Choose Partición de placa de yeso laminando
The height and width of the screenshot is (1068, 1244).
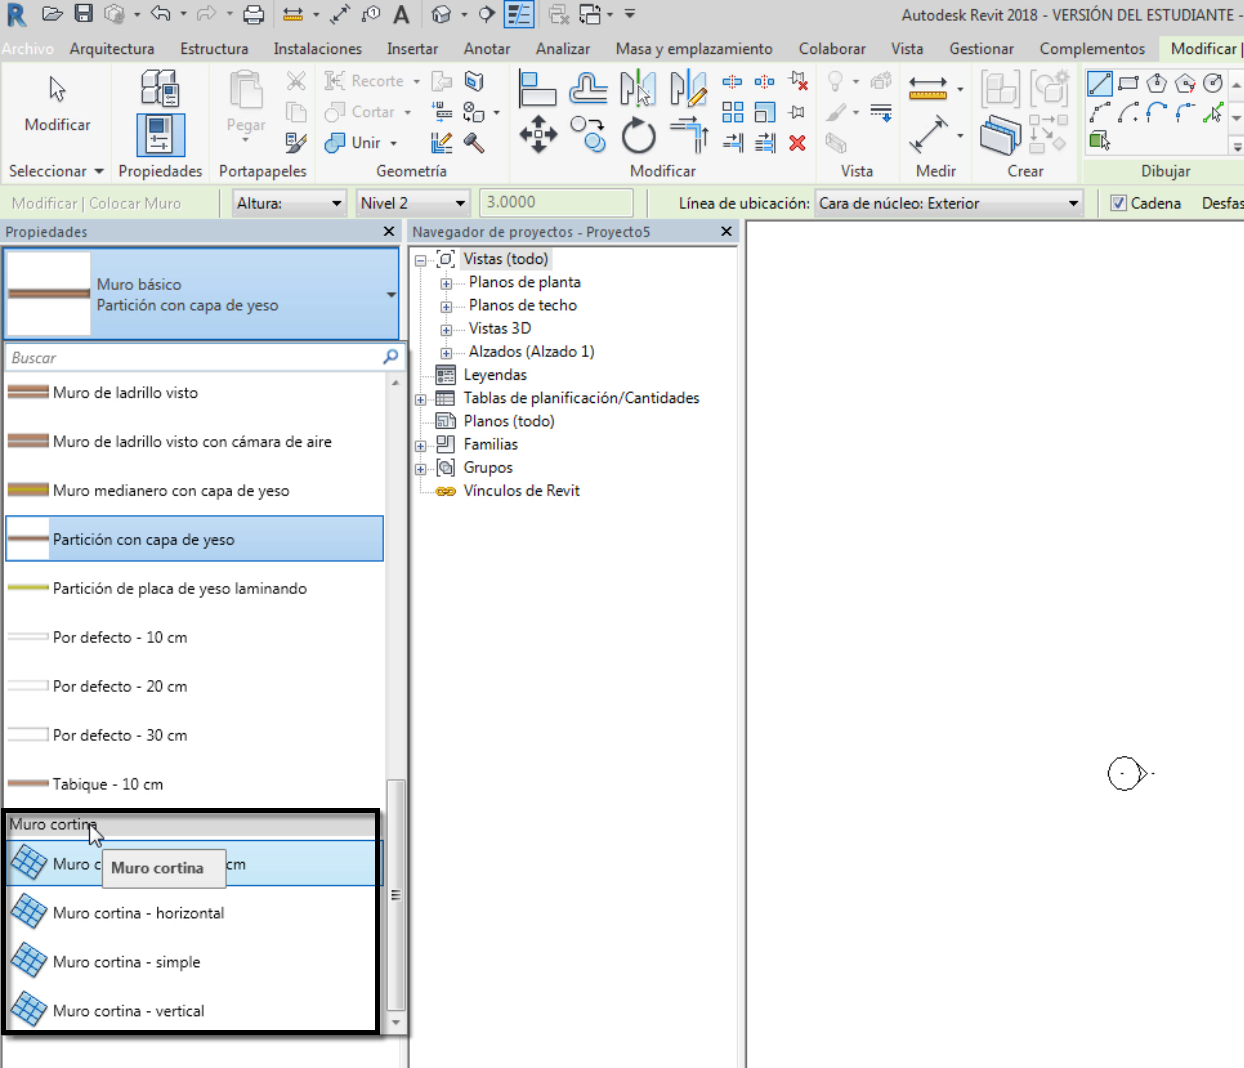pos(195,589)
